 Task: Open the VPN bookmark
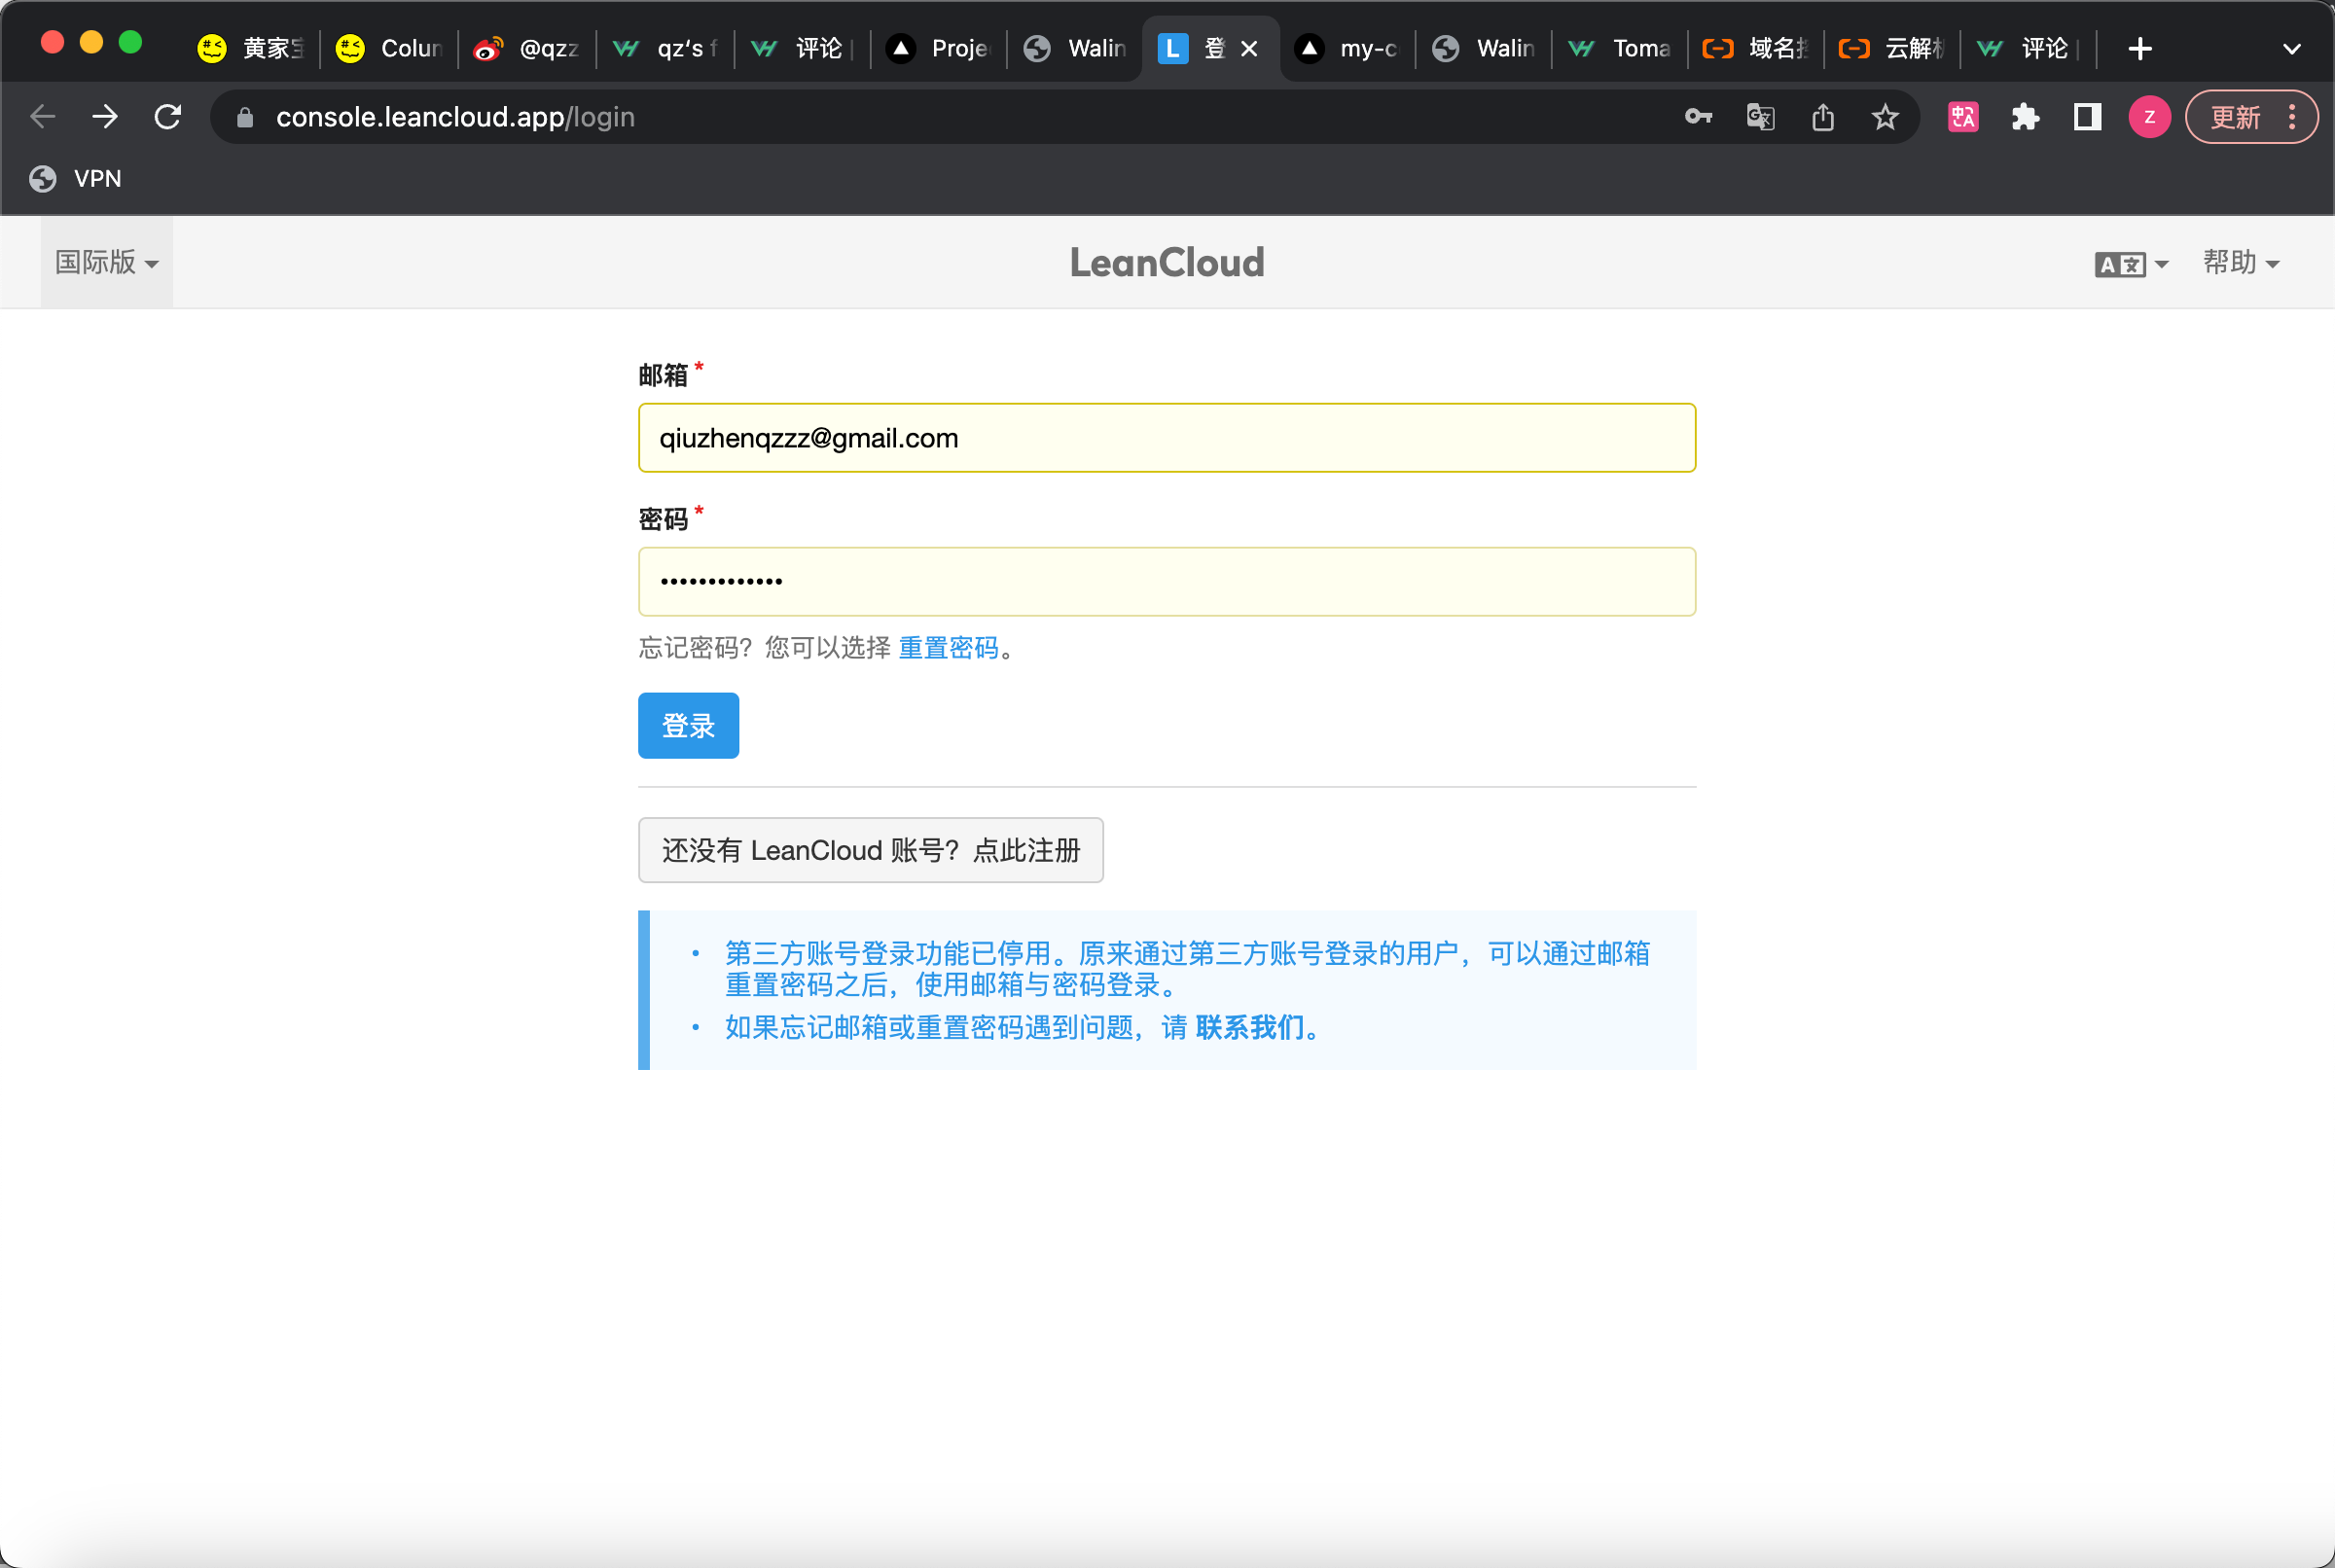(x=76, y=178)
